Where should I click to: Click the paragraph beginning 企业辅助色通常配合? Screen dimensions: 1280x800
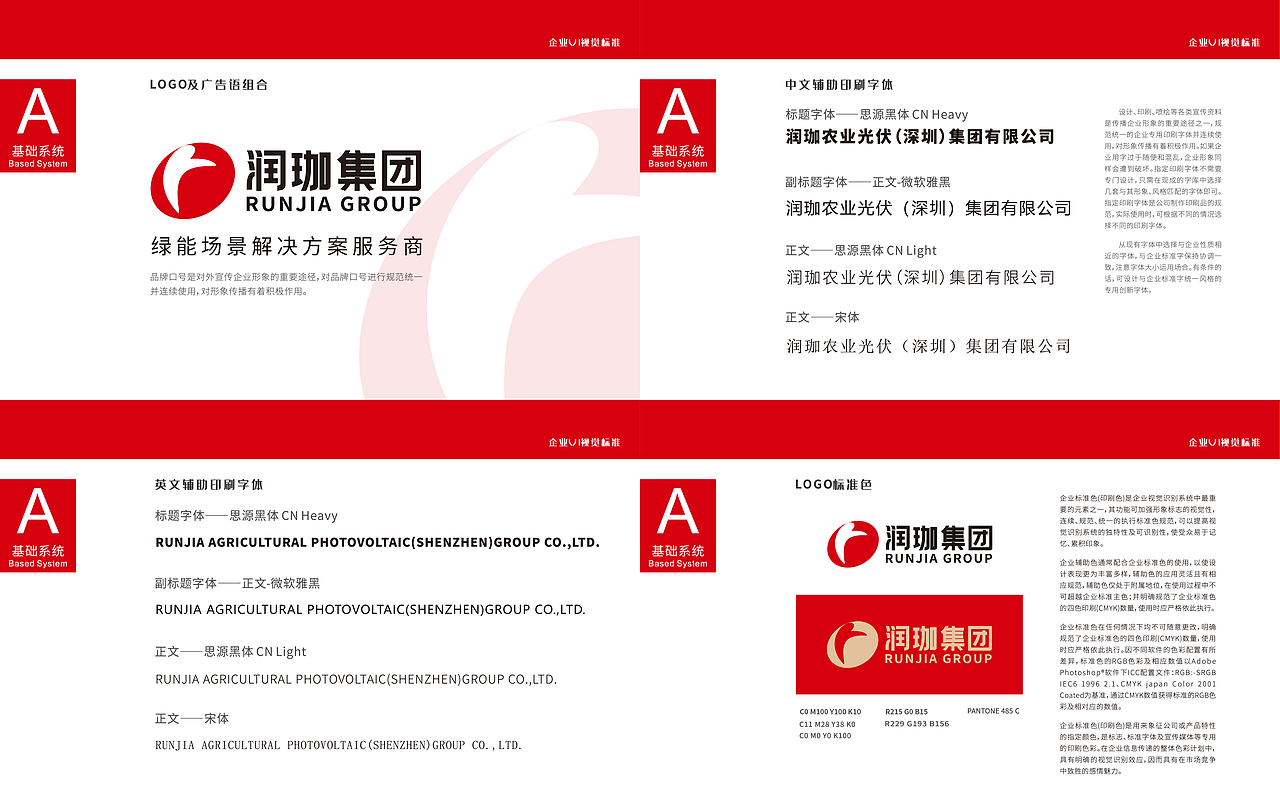coord(1138,585)
